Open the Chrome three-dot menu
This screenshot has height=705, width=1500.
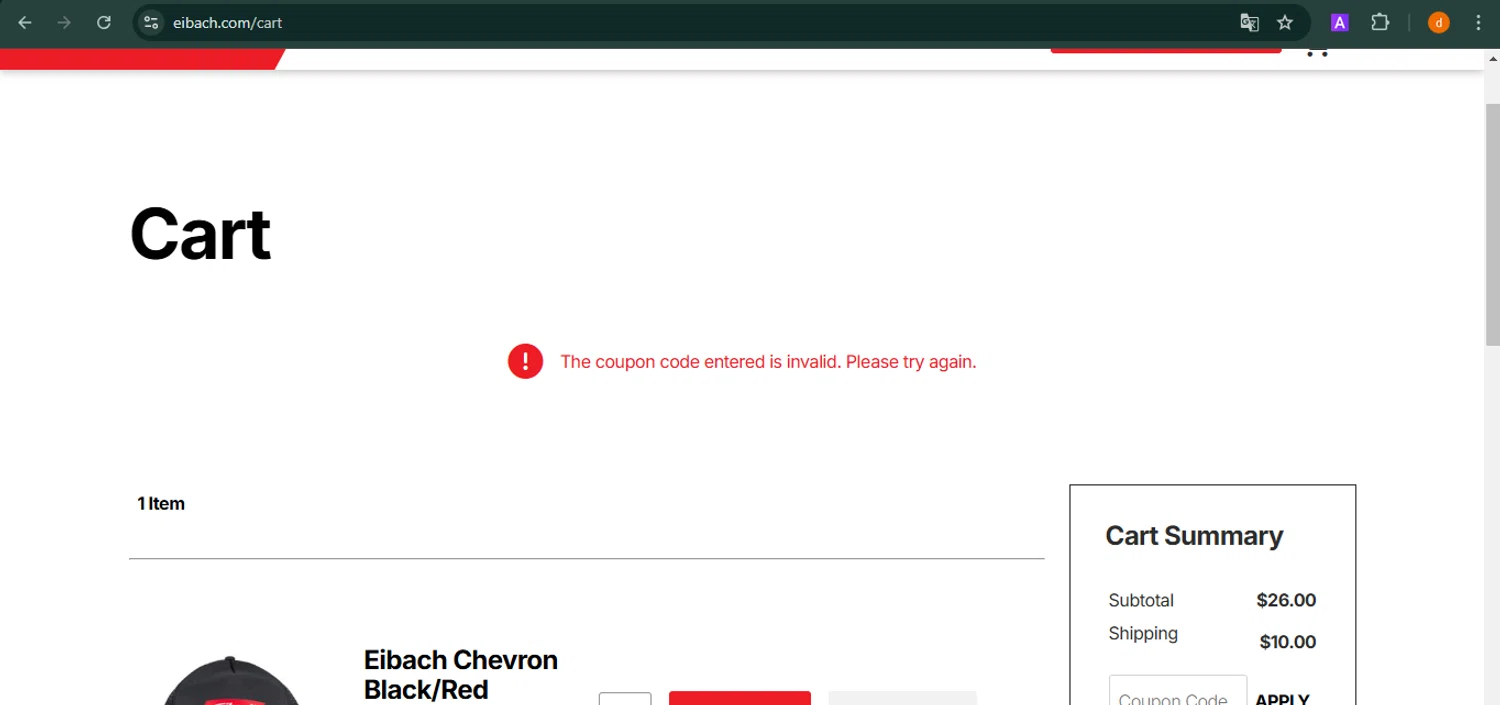point(1478,22)
